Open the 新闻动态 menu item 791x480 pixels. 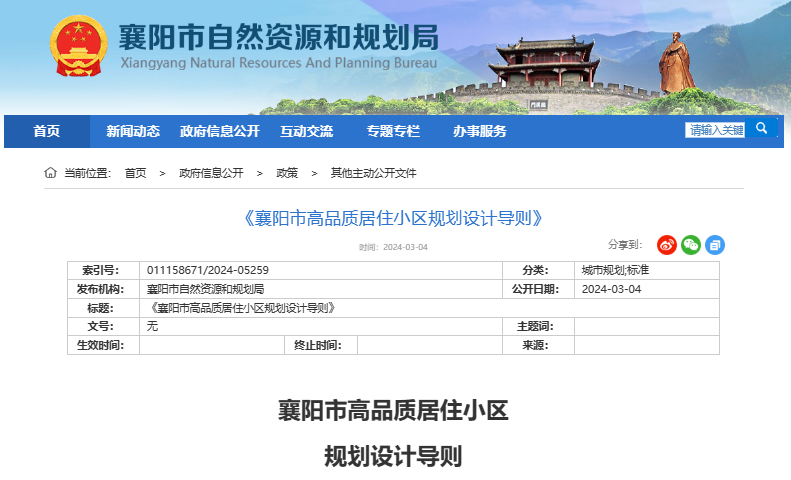133,131
